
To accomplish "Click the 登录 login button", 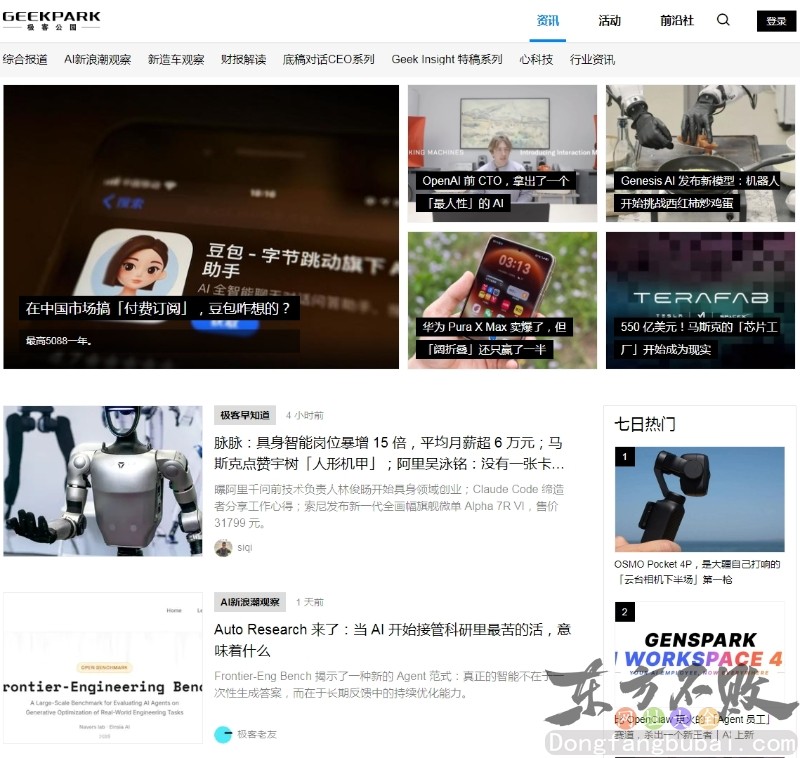I will point(776,21).
